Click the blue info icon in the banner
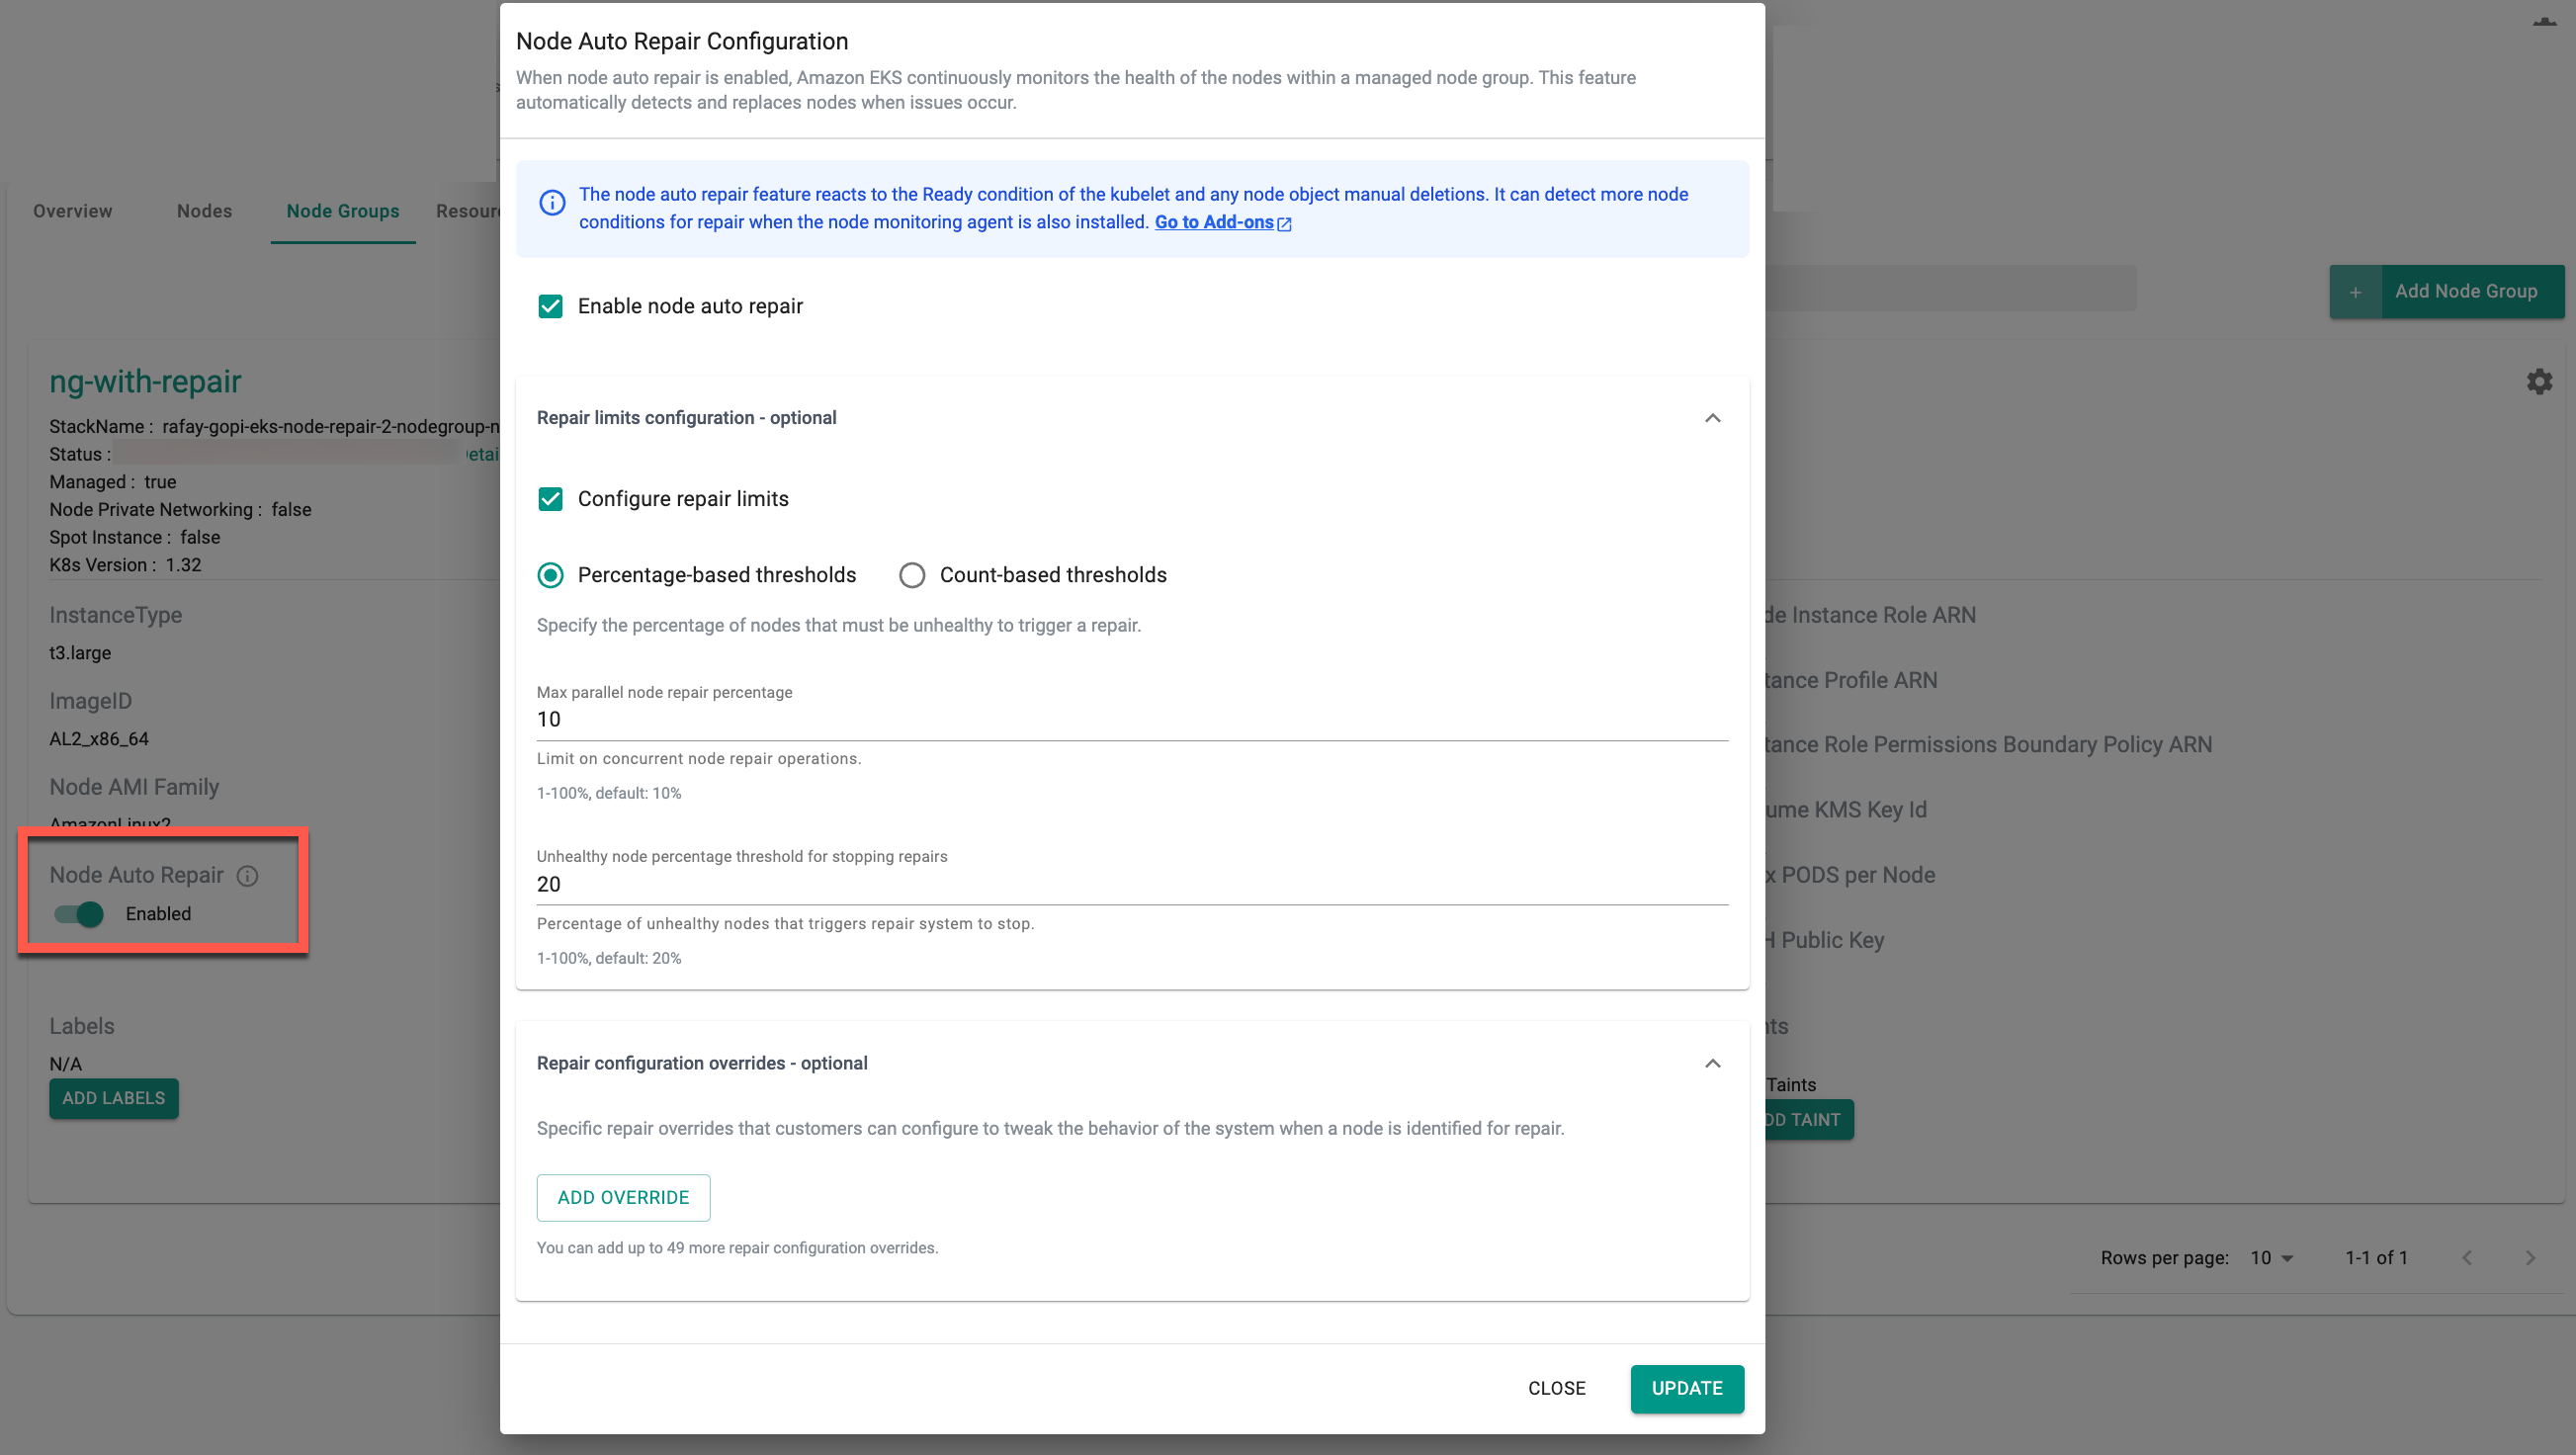2576x1455 pixels. 552,203
